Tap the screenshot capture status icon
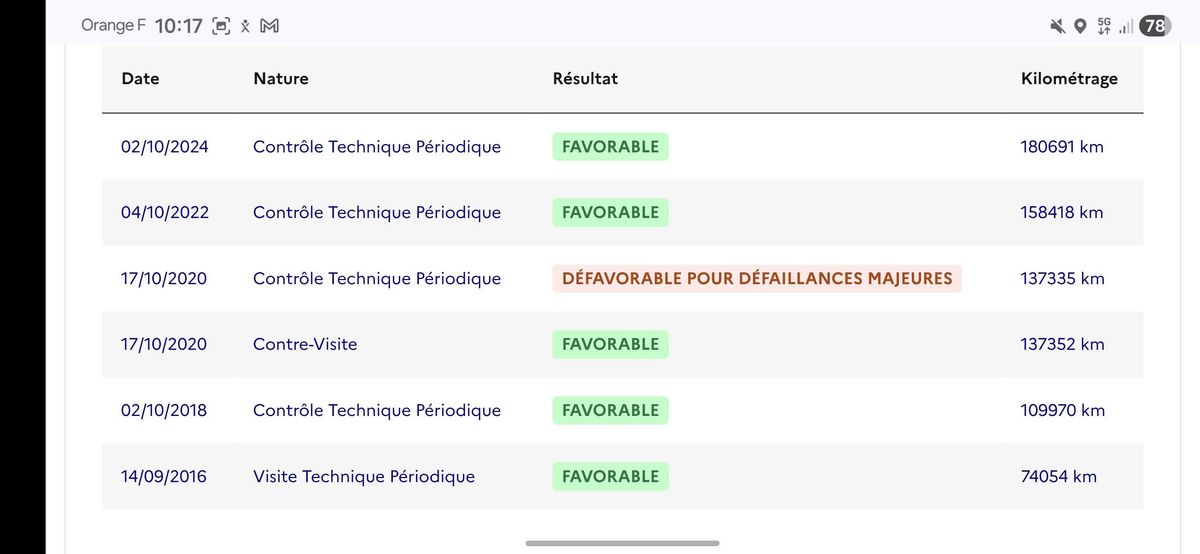Screen dimensions: 1200x554 click(221, 27)
